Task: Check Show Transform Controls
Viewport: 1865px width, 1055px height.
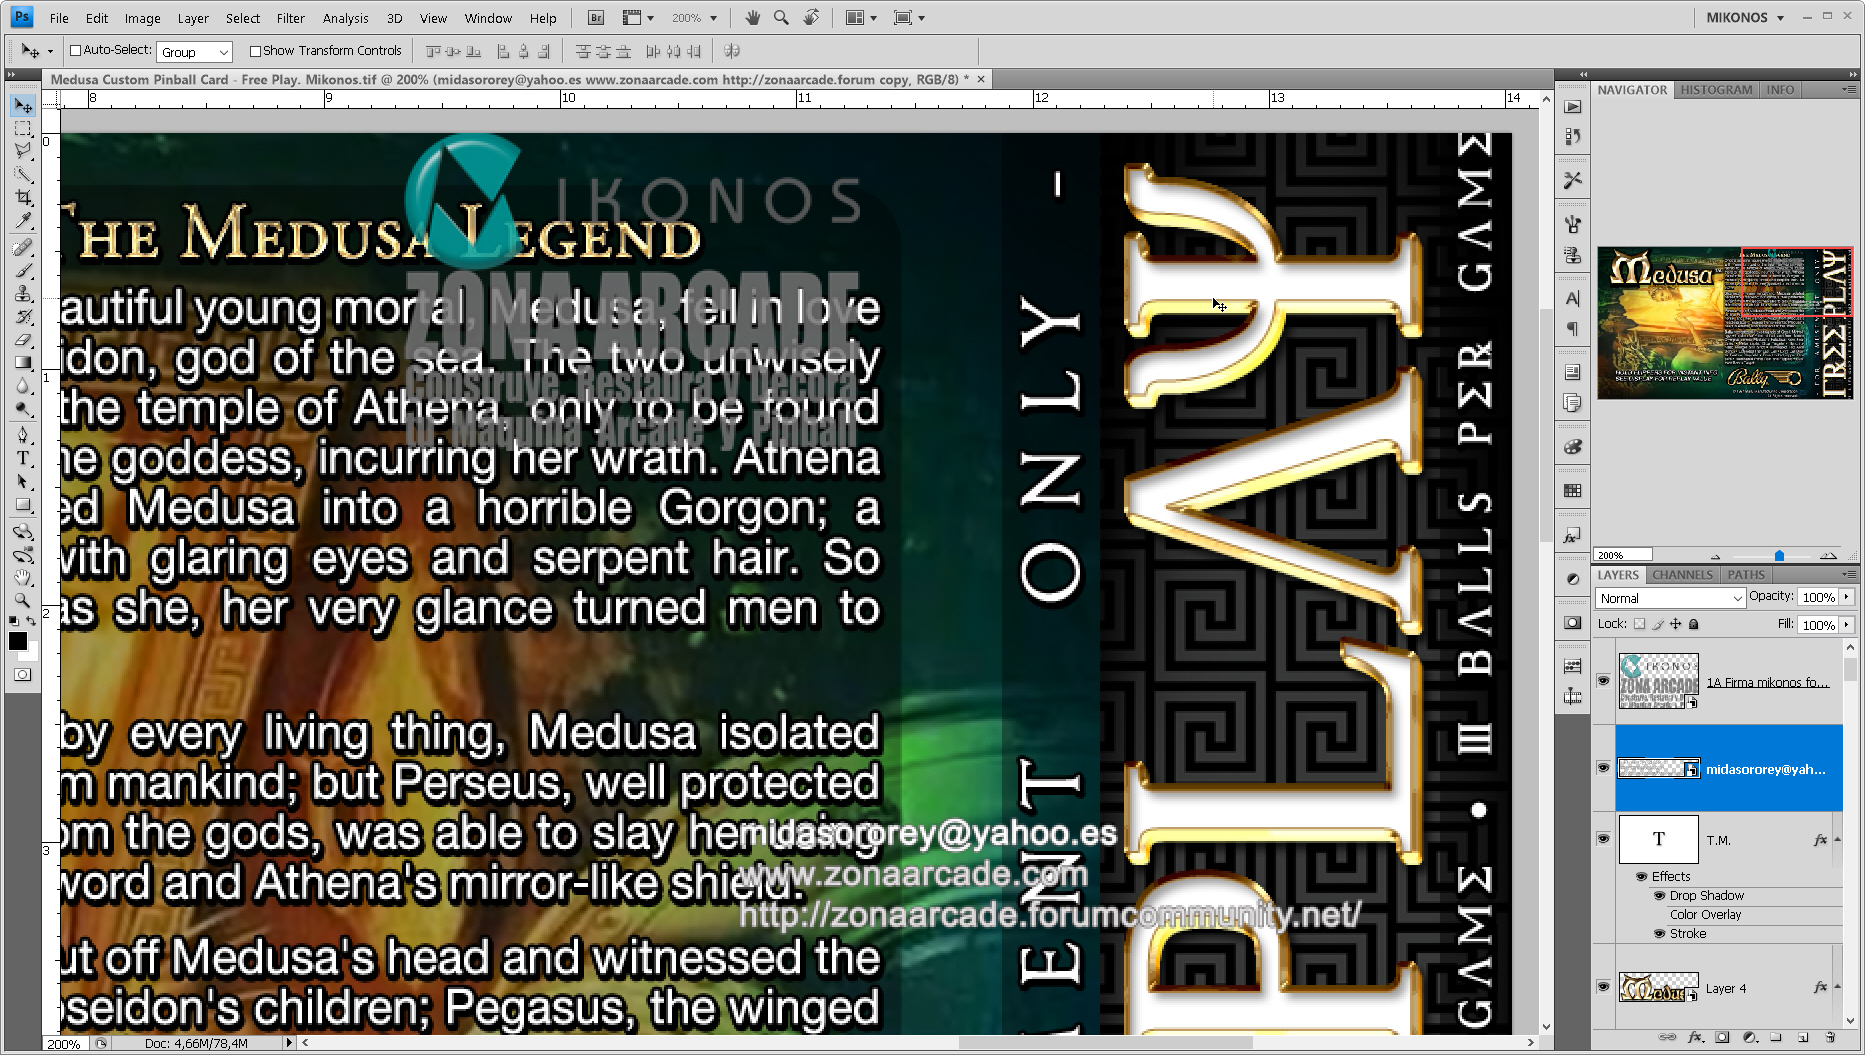Action: (x=255, y=51)
